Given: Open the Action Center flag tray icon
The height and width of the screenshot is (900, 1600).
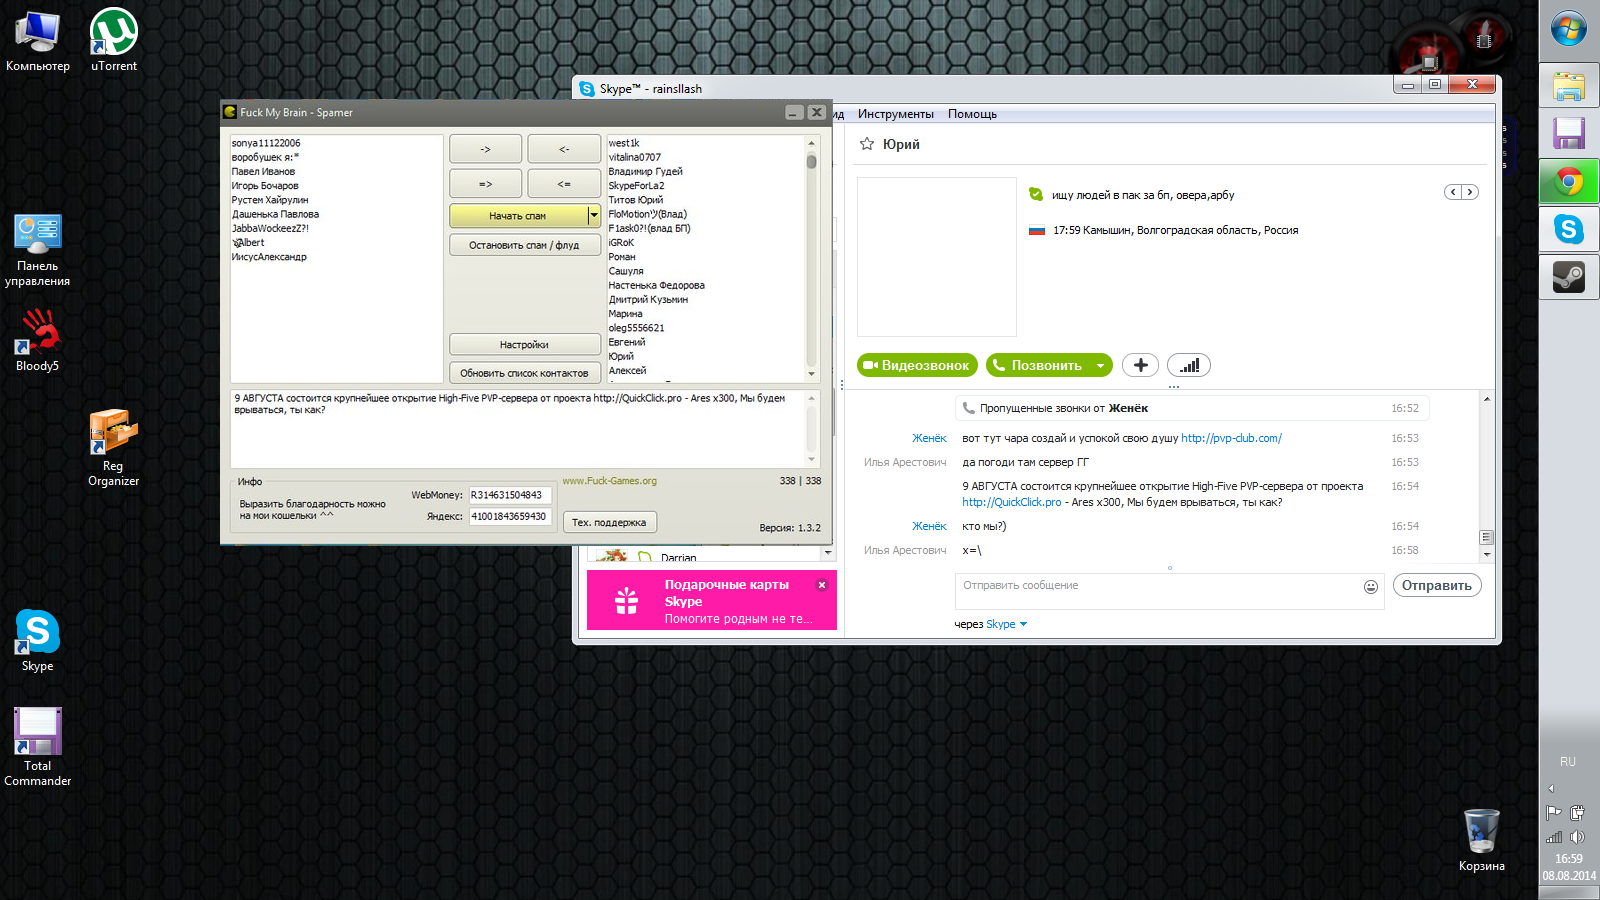Looking at the screenshot, I should (1554, 812).
